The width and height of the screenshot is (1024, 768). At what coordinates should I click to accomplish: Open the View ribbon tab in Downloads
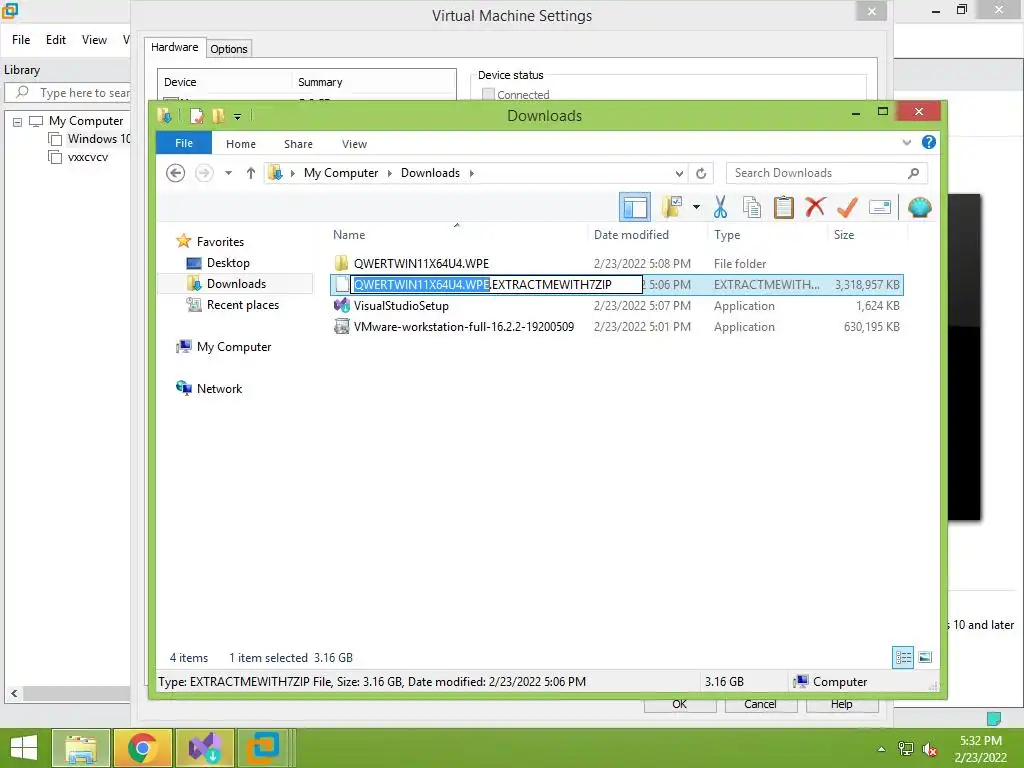[x=354, y=144]
